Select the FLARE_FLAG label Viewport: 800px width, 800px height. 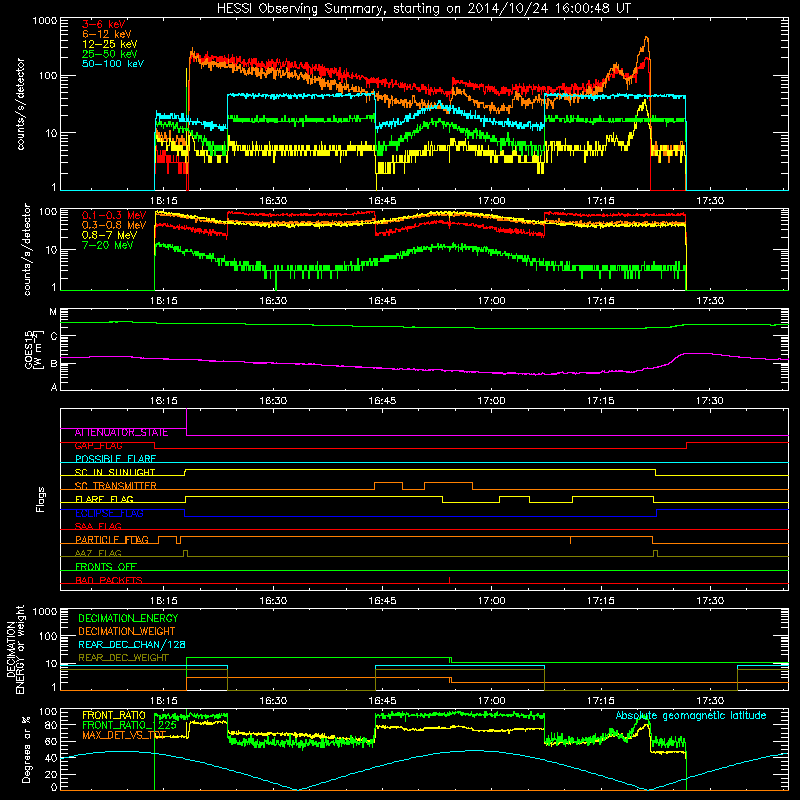(x=104, y=499)
